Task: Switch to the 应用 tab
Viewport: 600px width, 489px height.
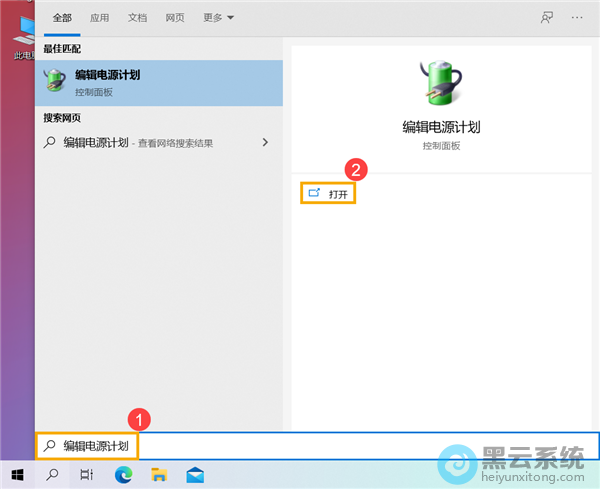Action: point(100,18)
